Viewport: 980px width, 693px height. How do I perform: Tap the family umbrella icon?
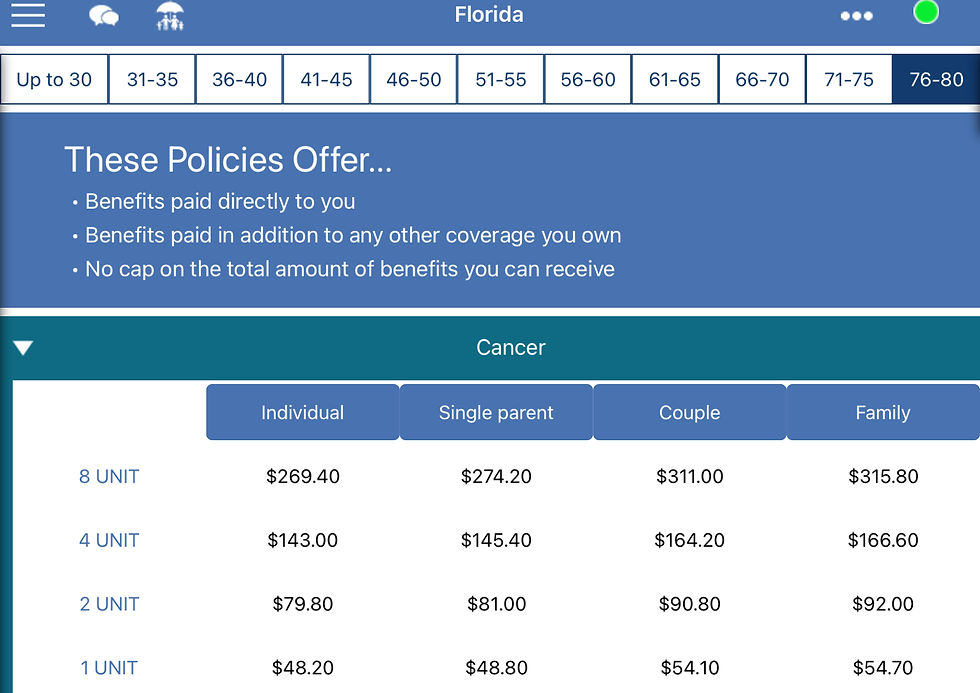(170, 16)
